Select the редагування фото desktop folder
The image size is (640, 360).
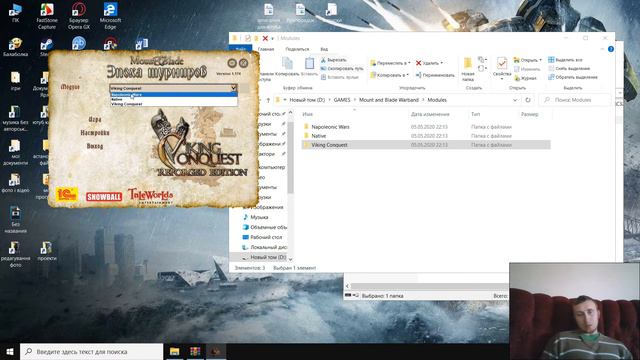coord(15,254)
